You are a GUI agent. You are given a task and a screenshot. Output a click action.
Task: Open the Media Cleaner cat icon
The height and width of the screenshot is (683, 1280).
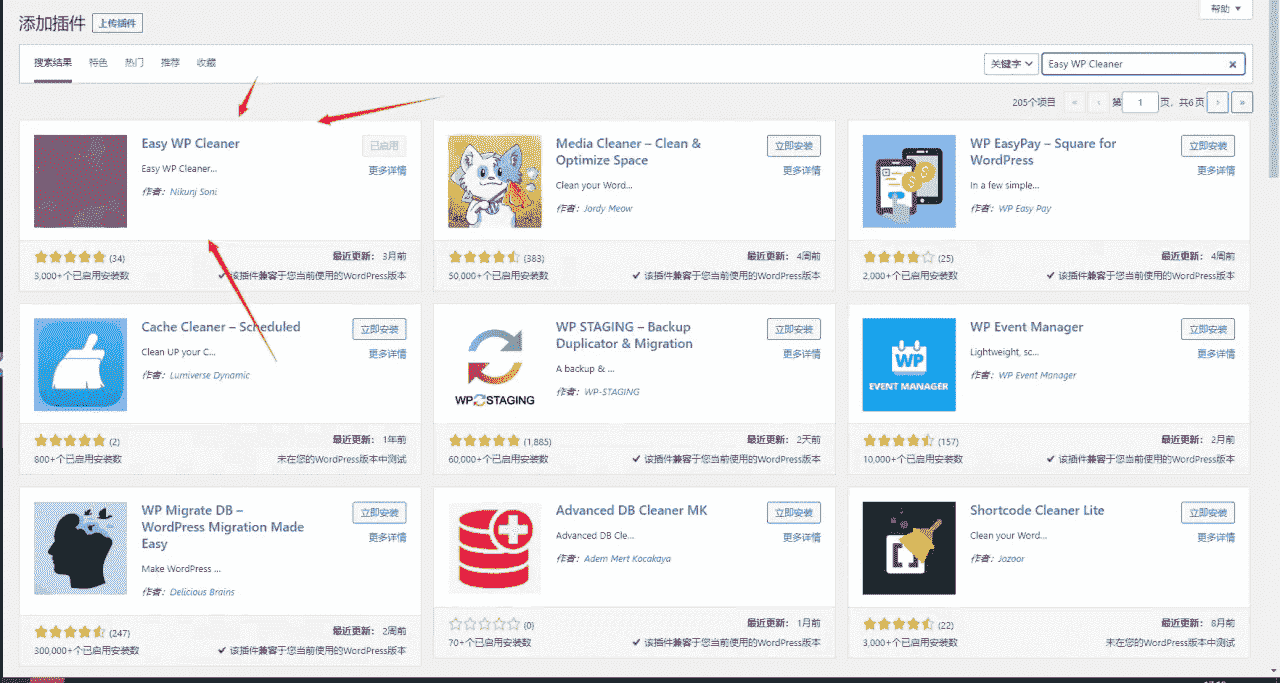[495, 181]
